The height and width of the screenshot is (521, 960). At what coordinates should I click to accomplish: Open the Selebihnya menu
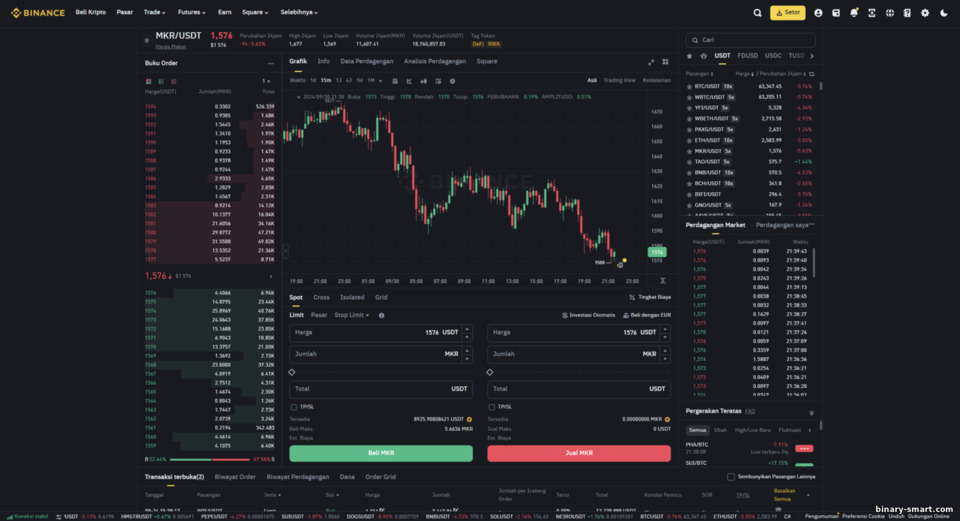click(x=299, y=12)
